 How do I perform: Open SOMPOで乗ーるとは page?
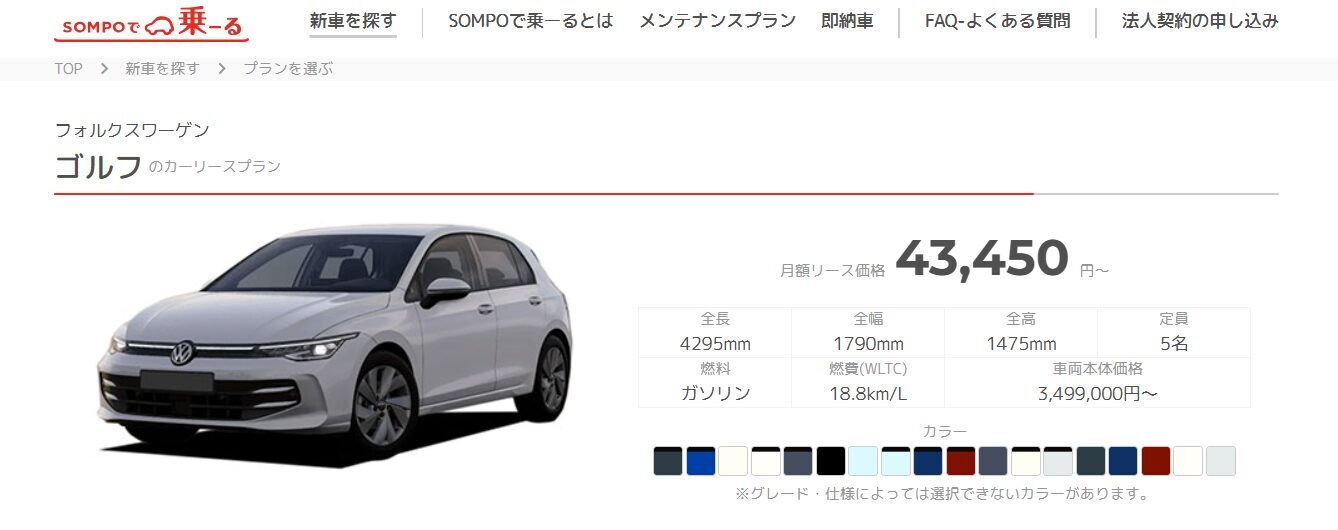coord(530,21)
